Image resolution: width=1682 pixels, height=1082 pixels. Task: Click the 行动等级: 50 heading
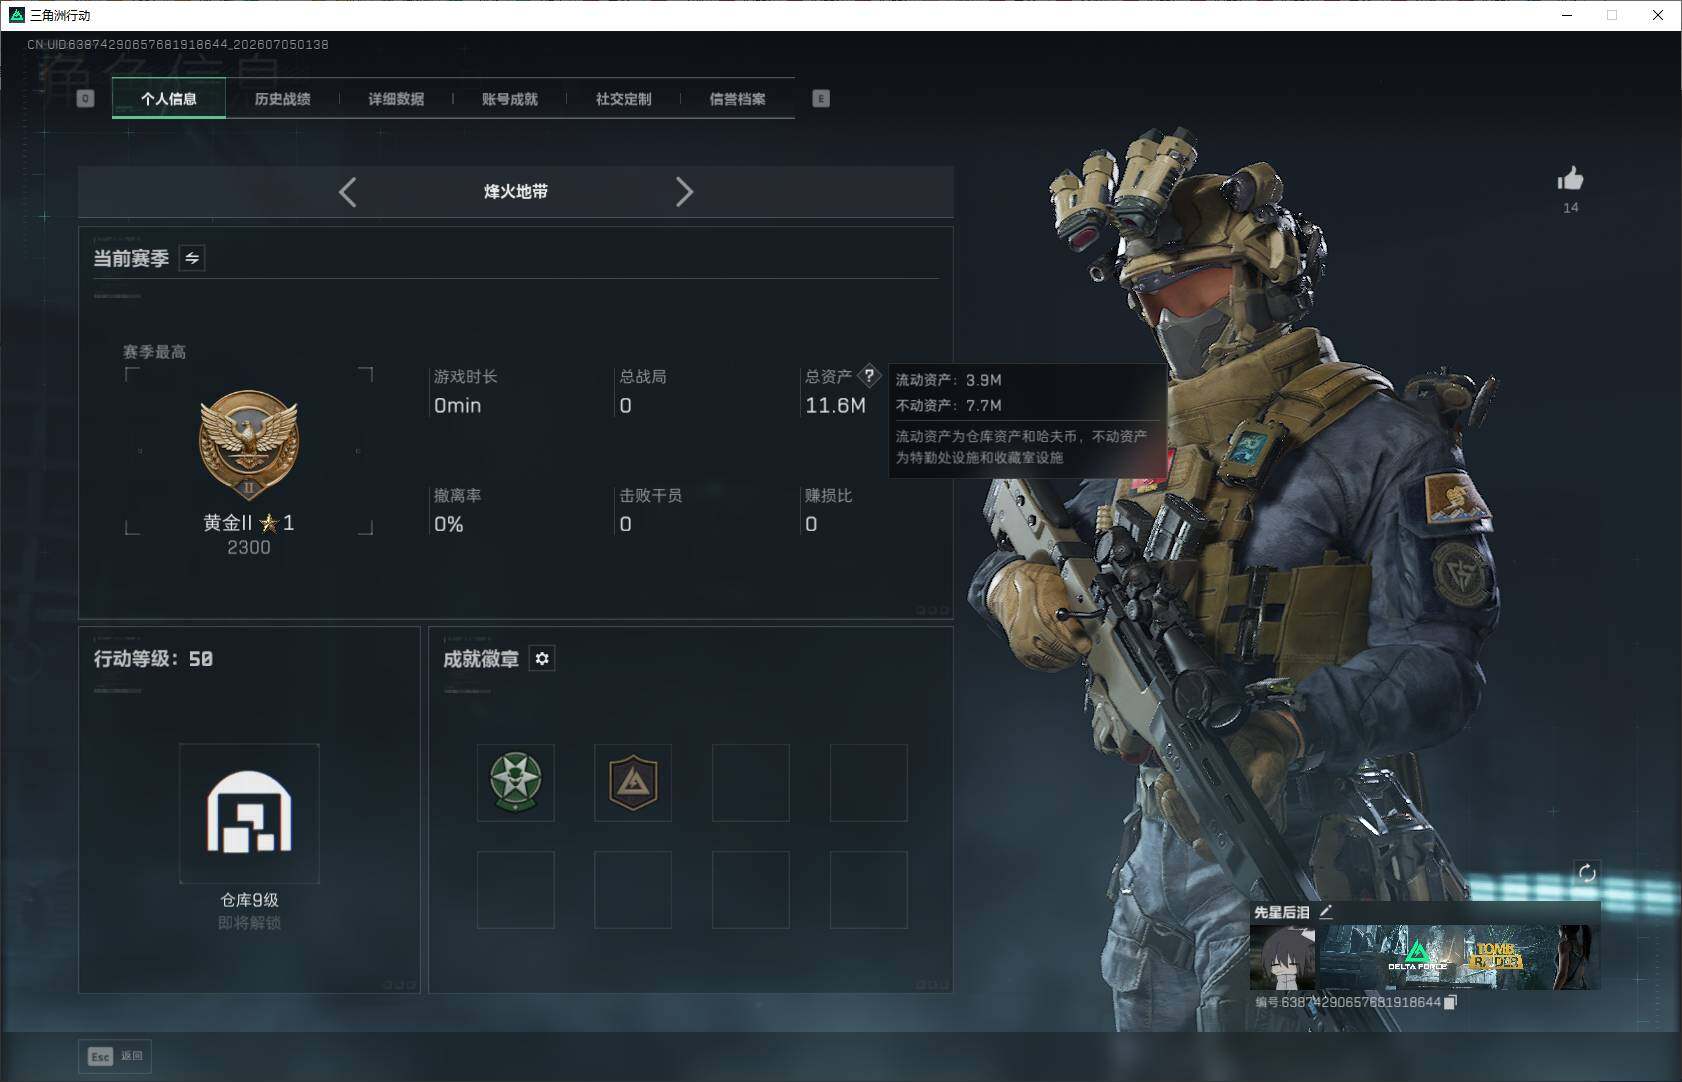click(153, 658)
